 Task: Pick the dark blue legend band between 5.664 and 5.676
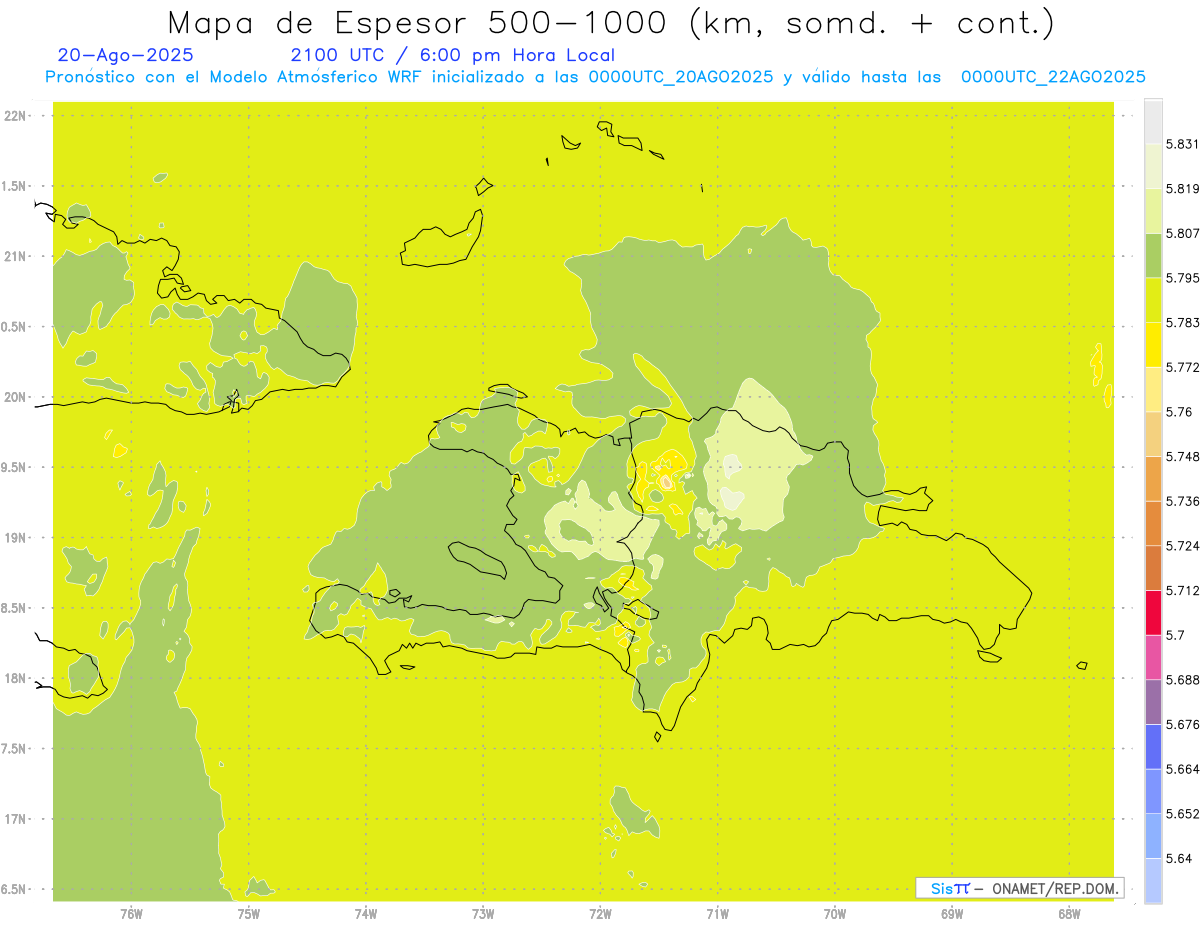pyautogui.click(x=1153, y=746)
